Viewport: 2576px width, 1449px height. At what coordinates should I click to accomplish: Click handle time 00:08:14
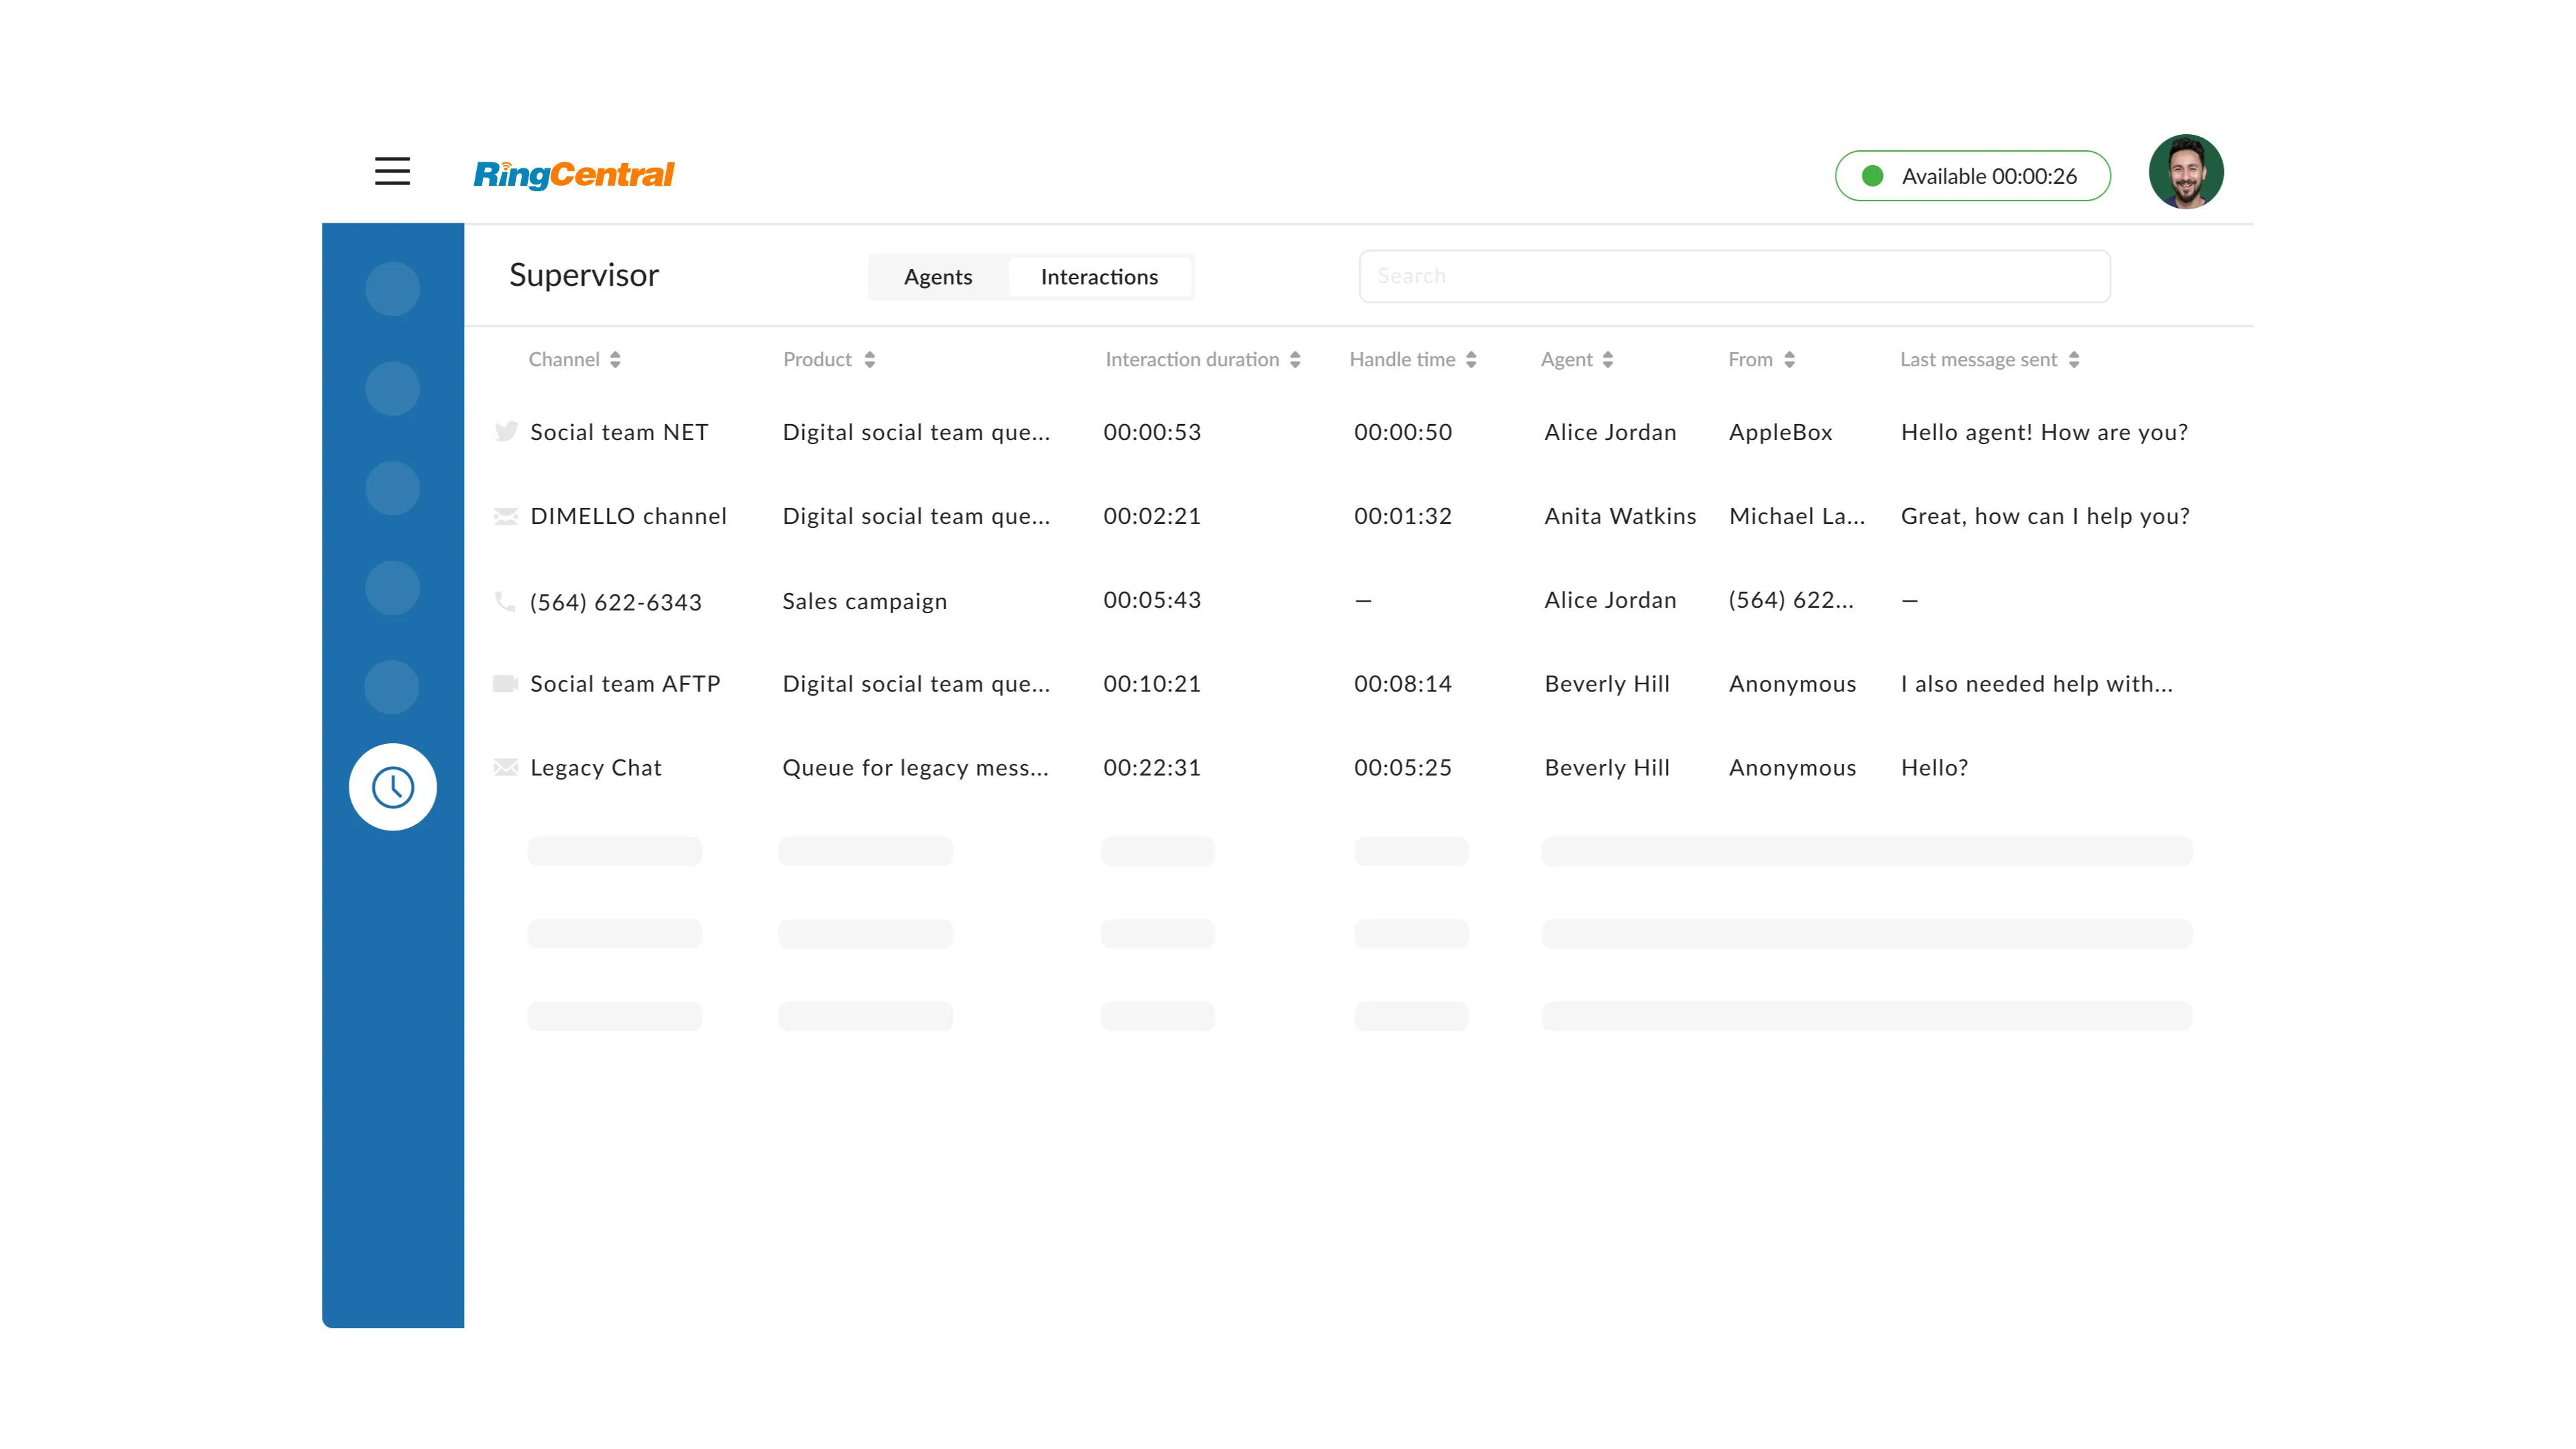click(x=1403, y=684)
